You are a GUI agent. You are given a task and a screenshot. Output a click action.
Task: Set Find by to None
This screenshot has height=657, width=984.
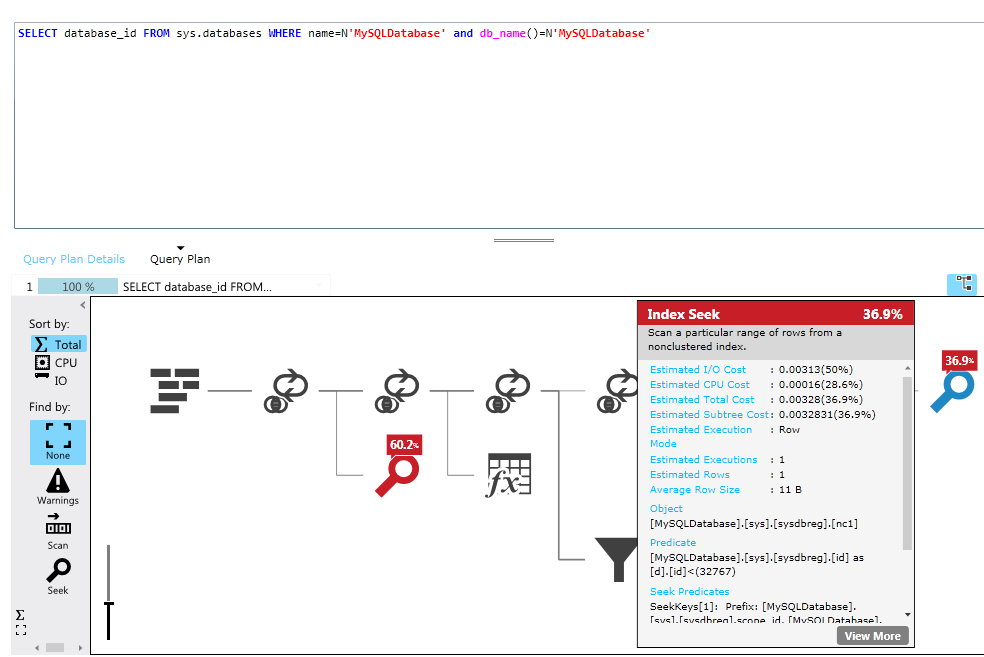pos(58,441)
